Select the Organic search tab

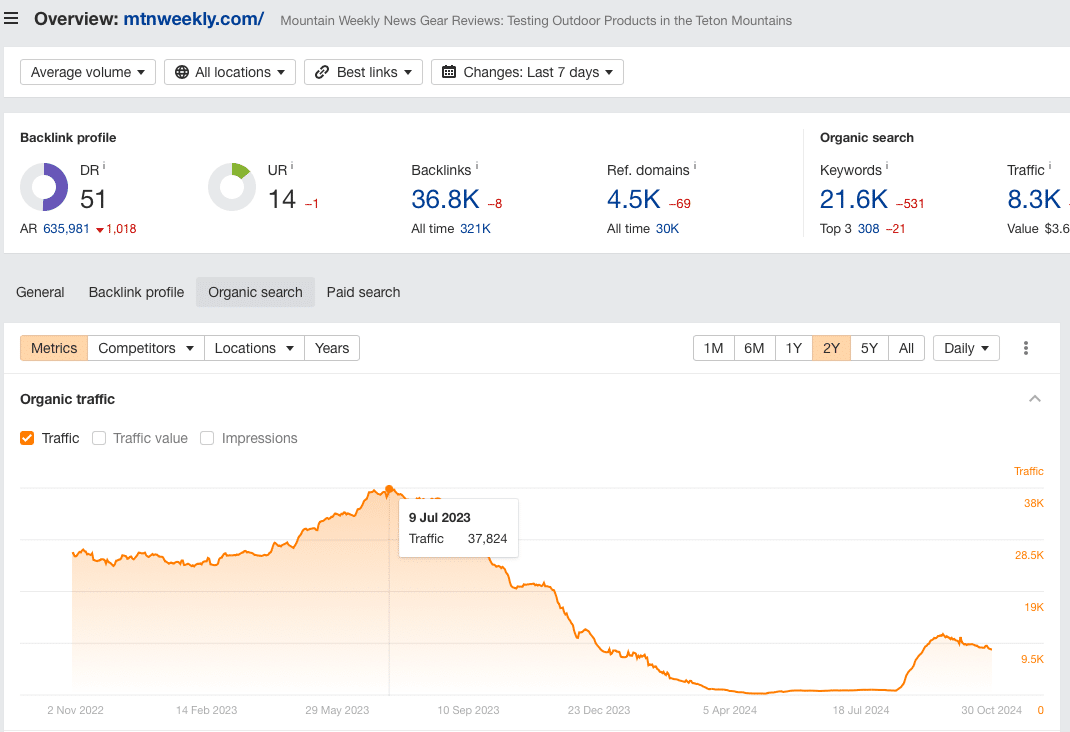pos(255,292)
